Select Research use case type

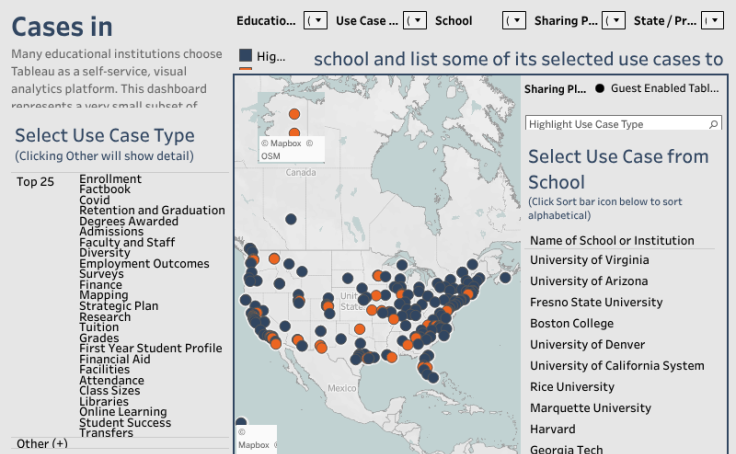click(x=105, y=317)
